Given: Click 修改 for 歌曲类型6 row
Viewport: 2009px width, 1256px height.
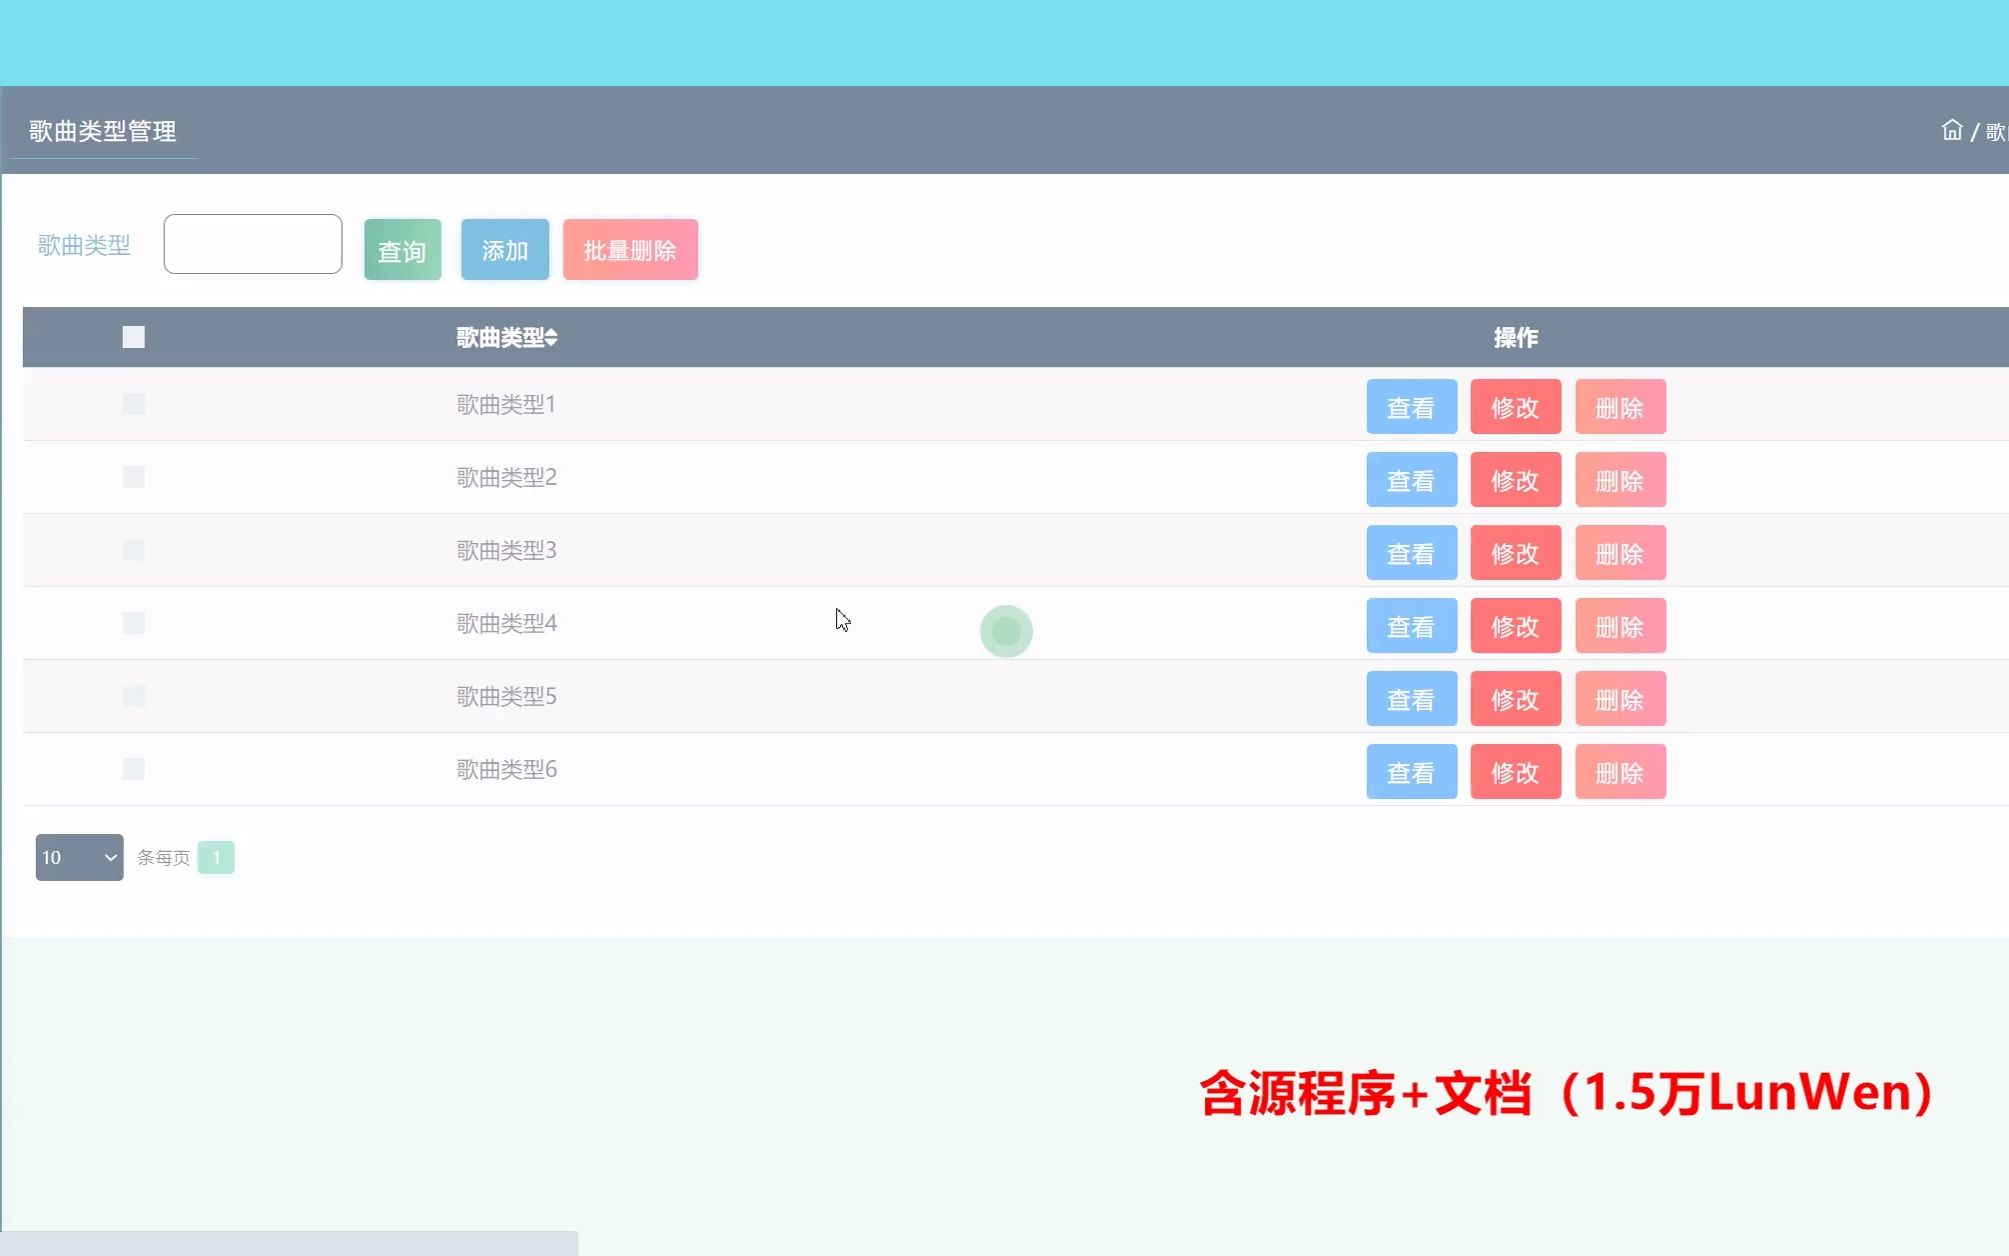Looking at the screenshot, I should 1515,772.
